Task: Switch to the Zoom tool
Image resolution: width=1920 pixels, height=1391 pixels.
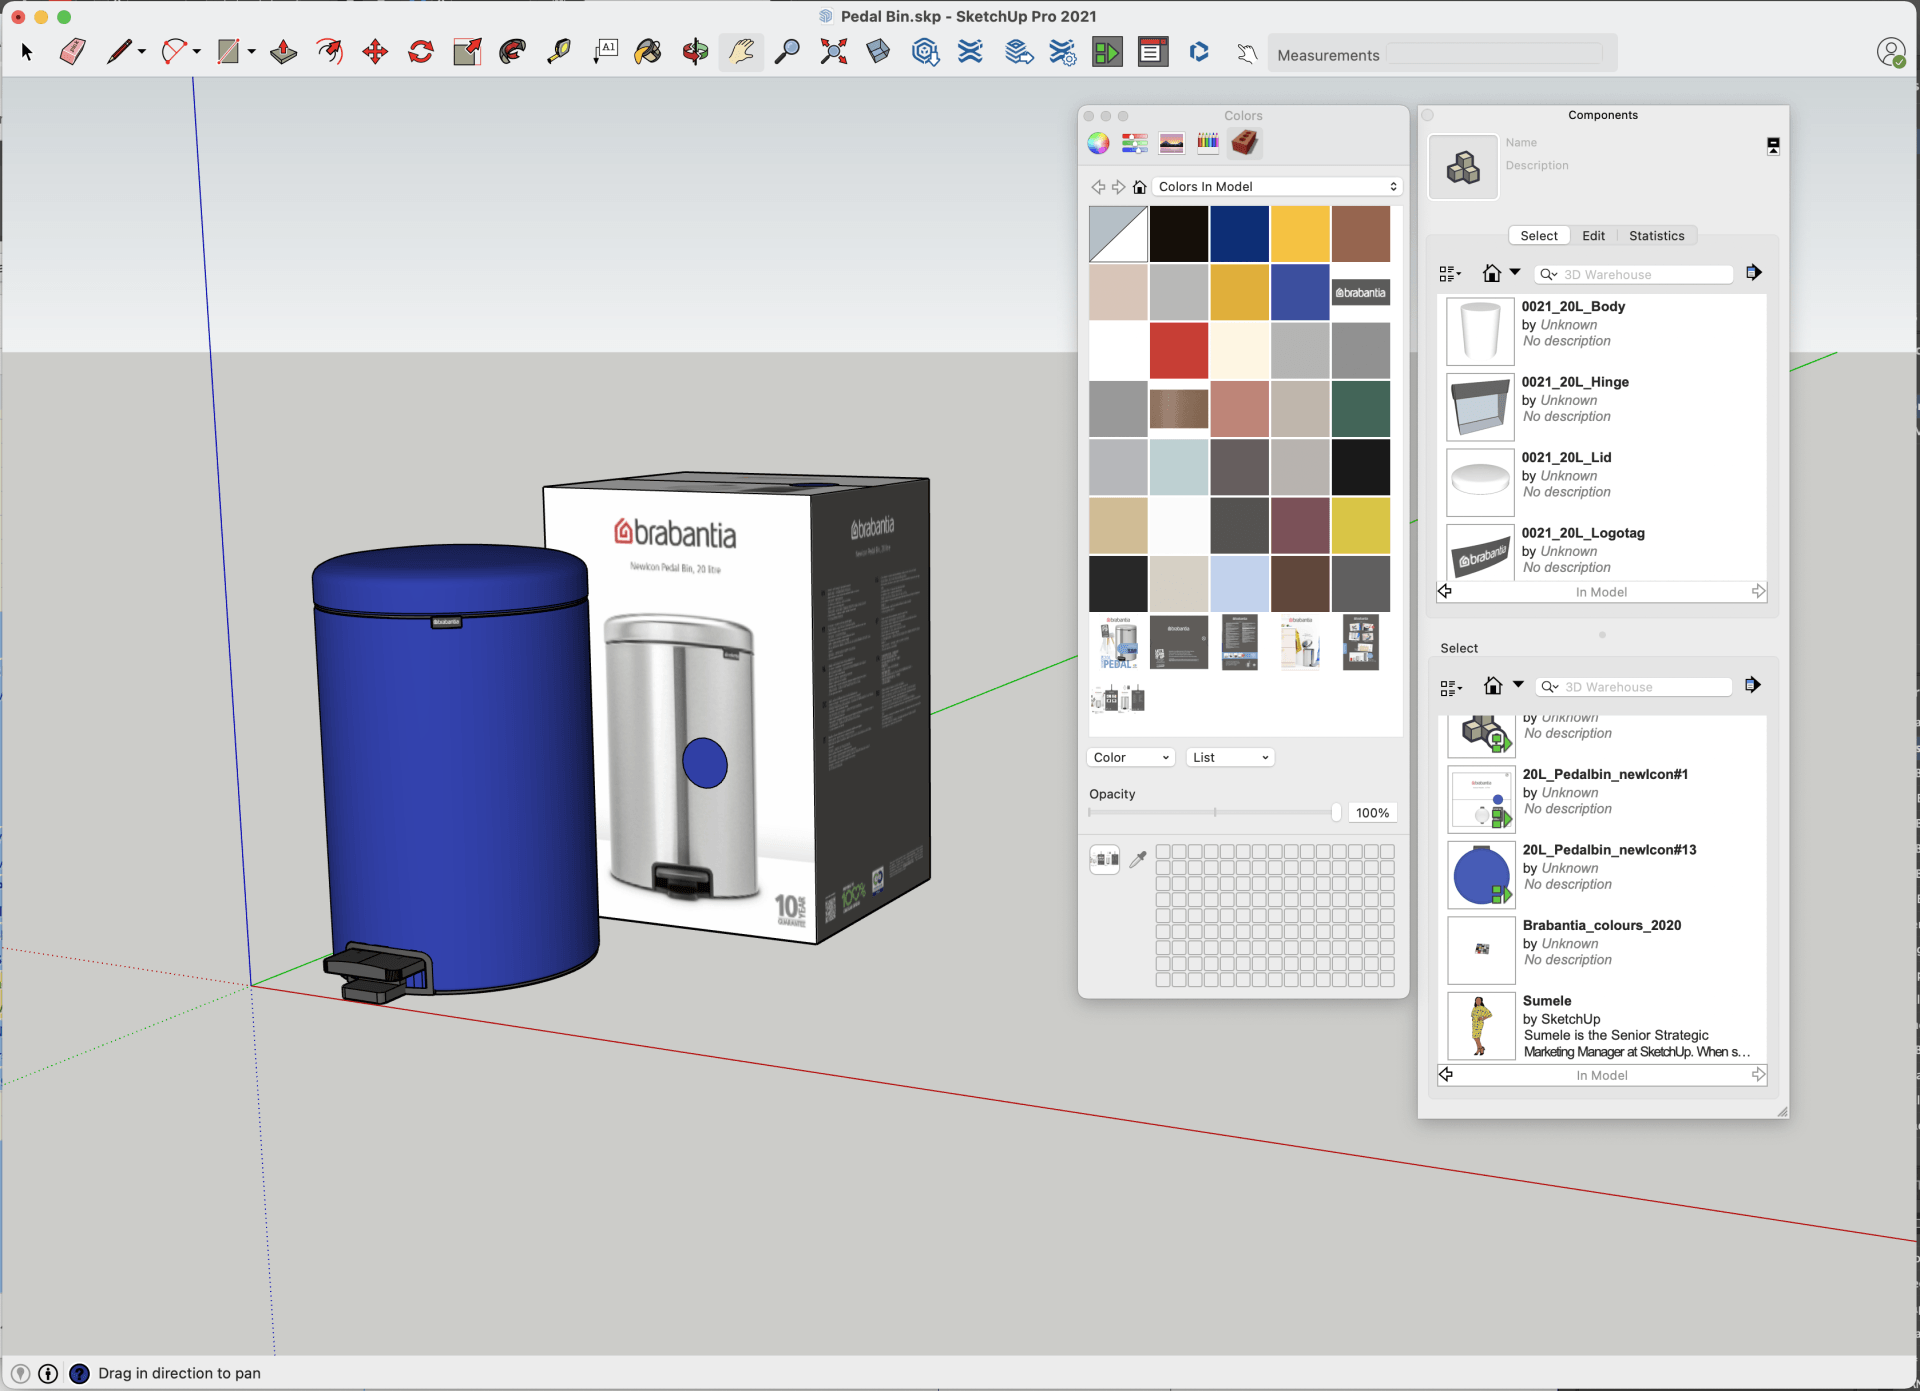Action: (787, 51)
